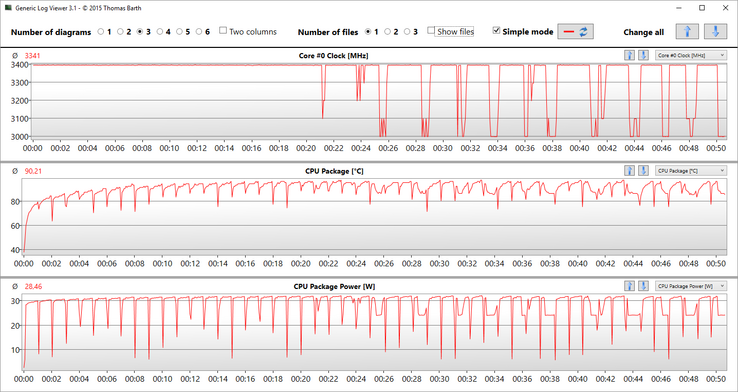Click the Number of files label
This screenshot has height=392, width=738.
tap(328, 32)
